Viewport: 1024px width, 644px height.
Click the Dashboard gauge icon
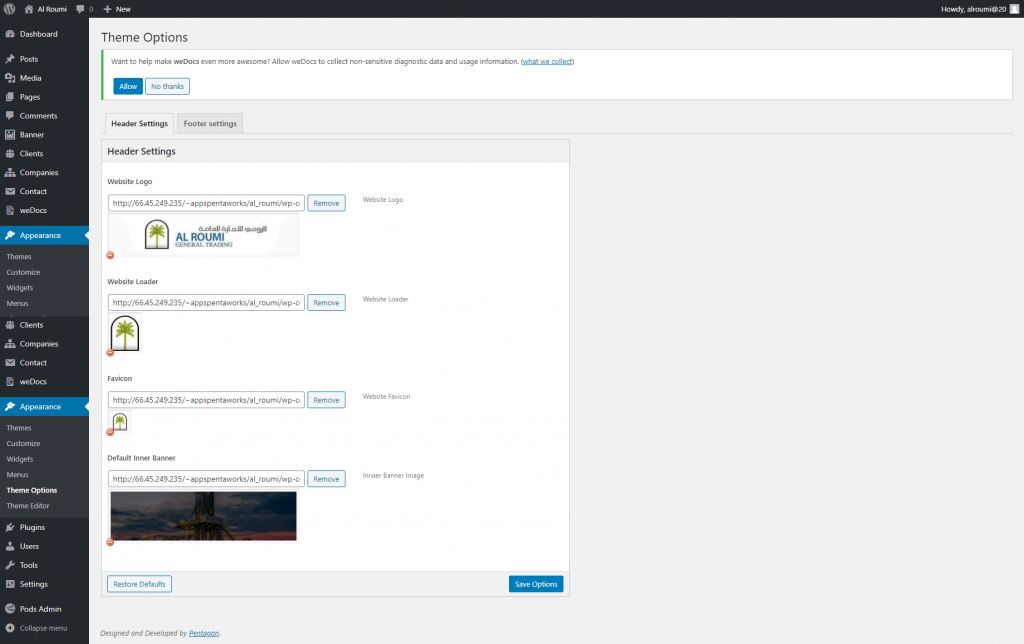click(x=10, y=34)
